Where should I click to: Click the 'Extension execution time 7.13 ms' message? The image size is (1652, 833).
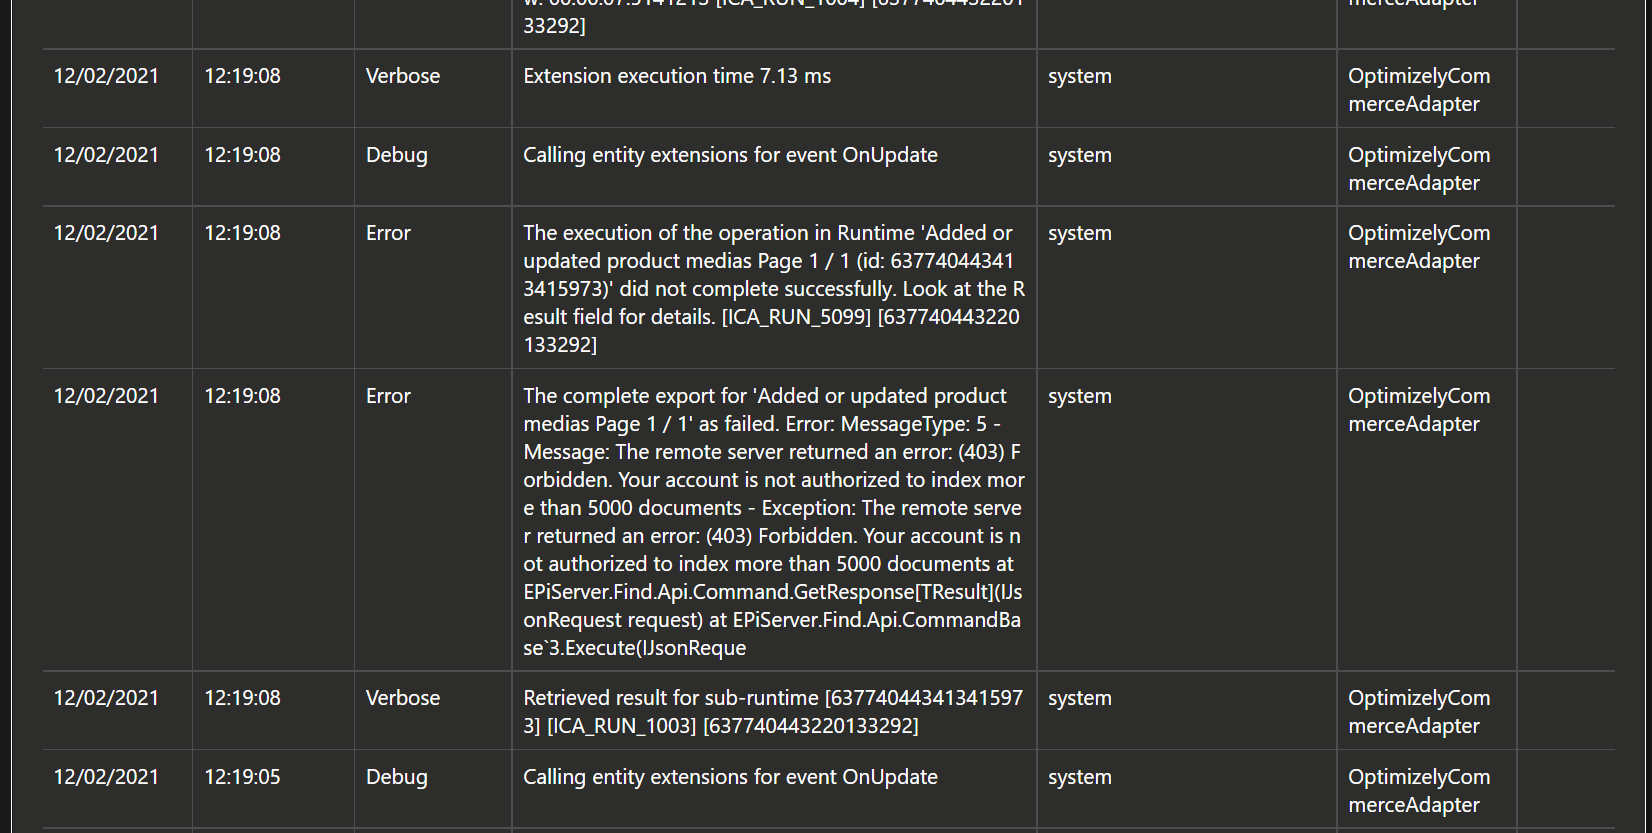pos(677,76)
